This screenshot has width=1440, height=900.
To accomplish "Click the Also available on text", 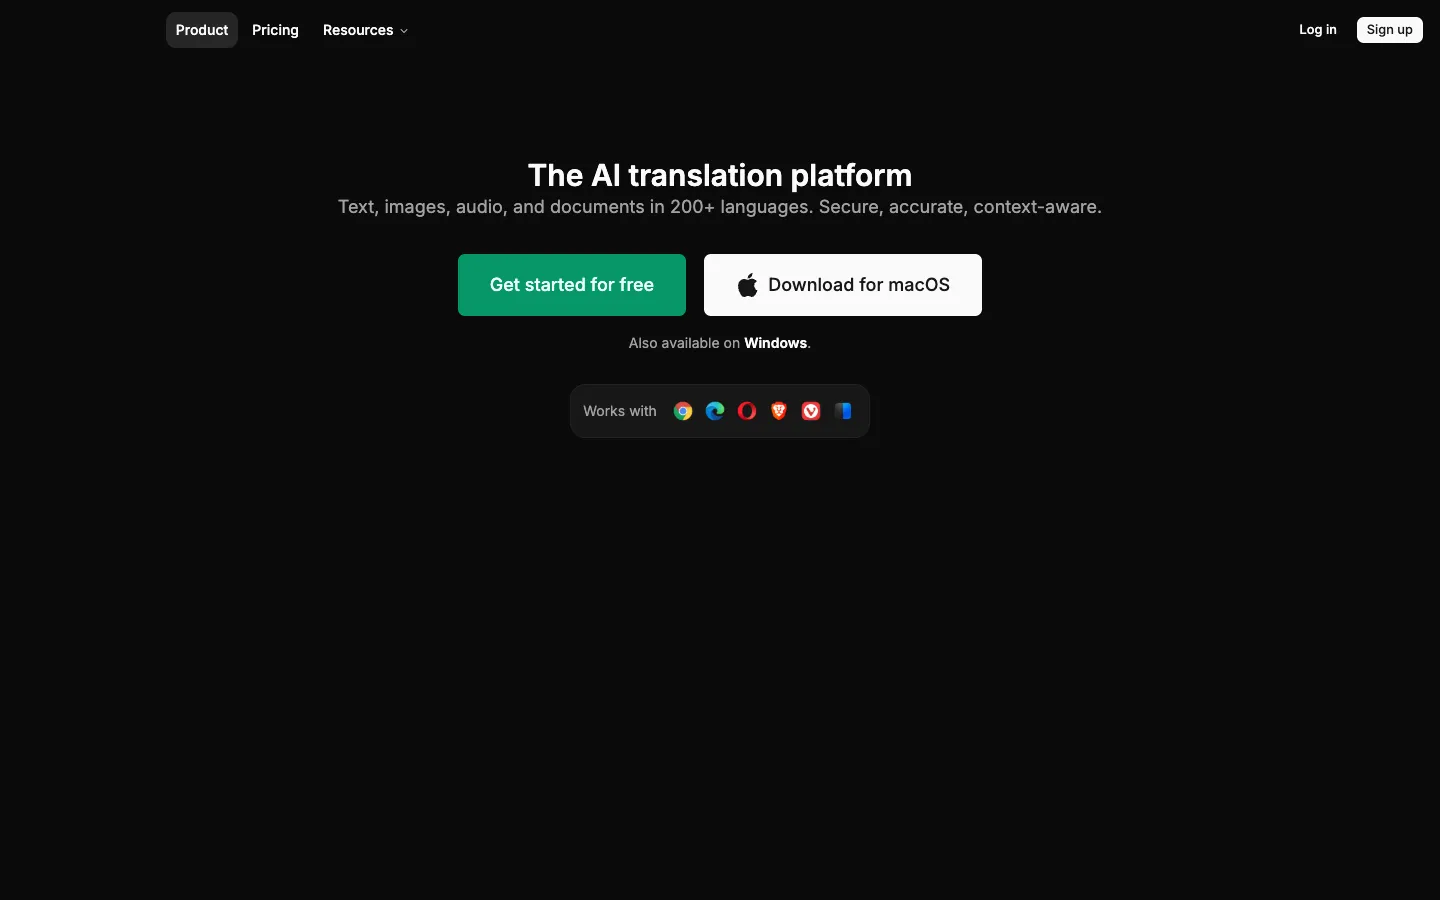I will tap(684, 343).
